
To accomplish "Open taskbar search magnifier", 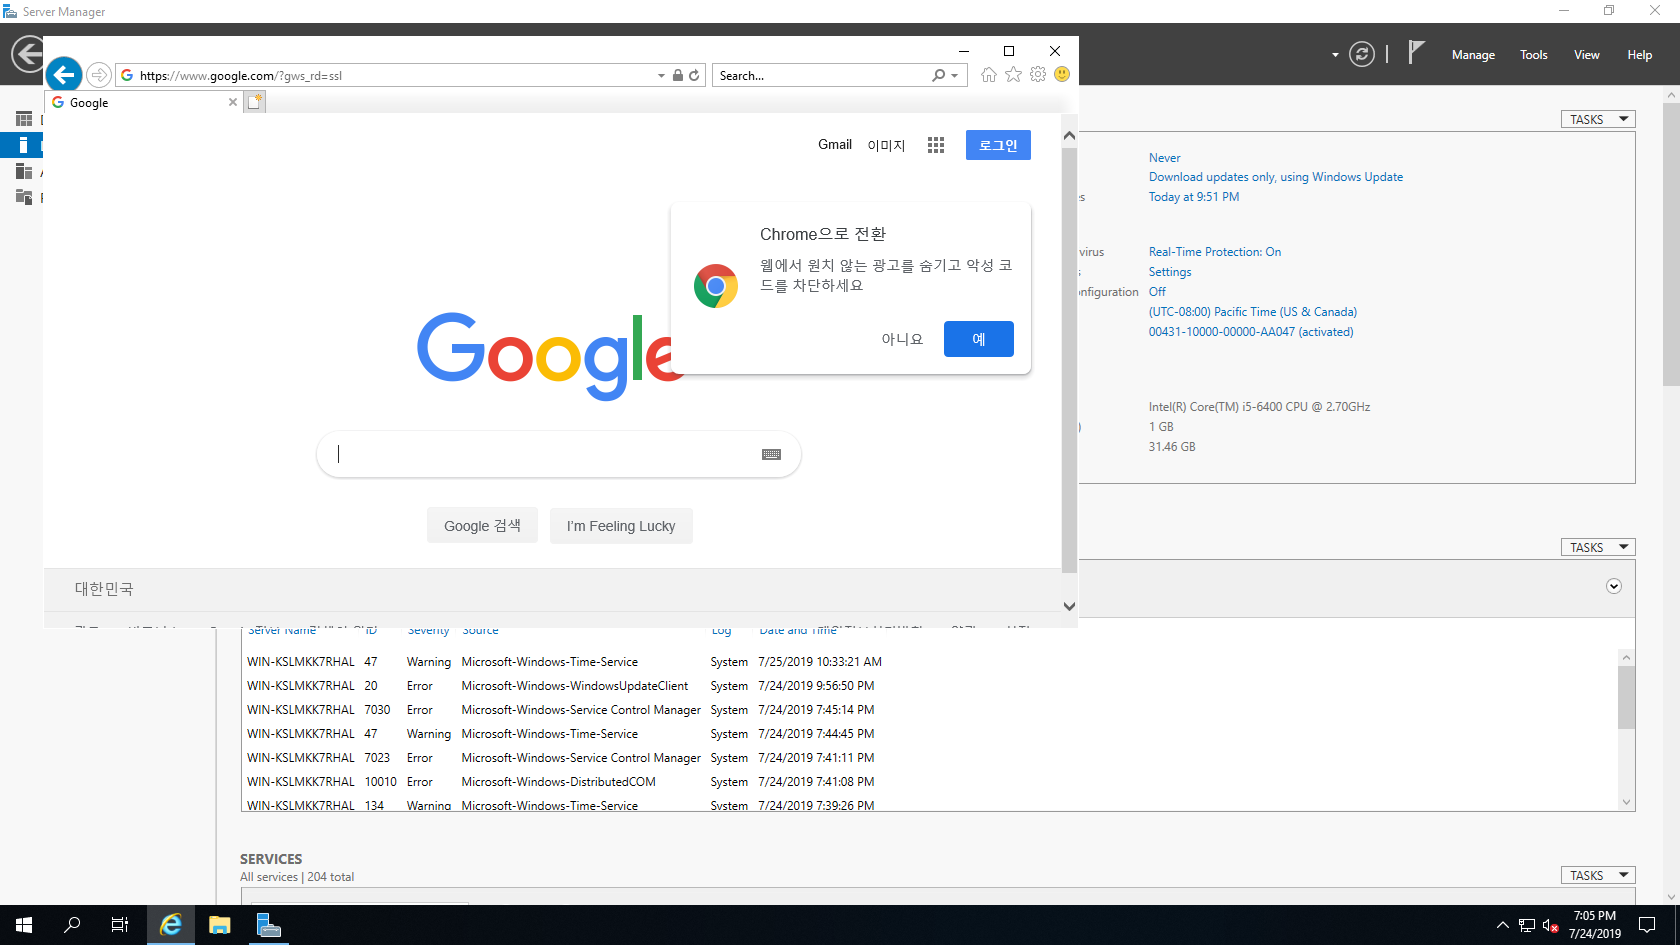I will tap(72, 925).
